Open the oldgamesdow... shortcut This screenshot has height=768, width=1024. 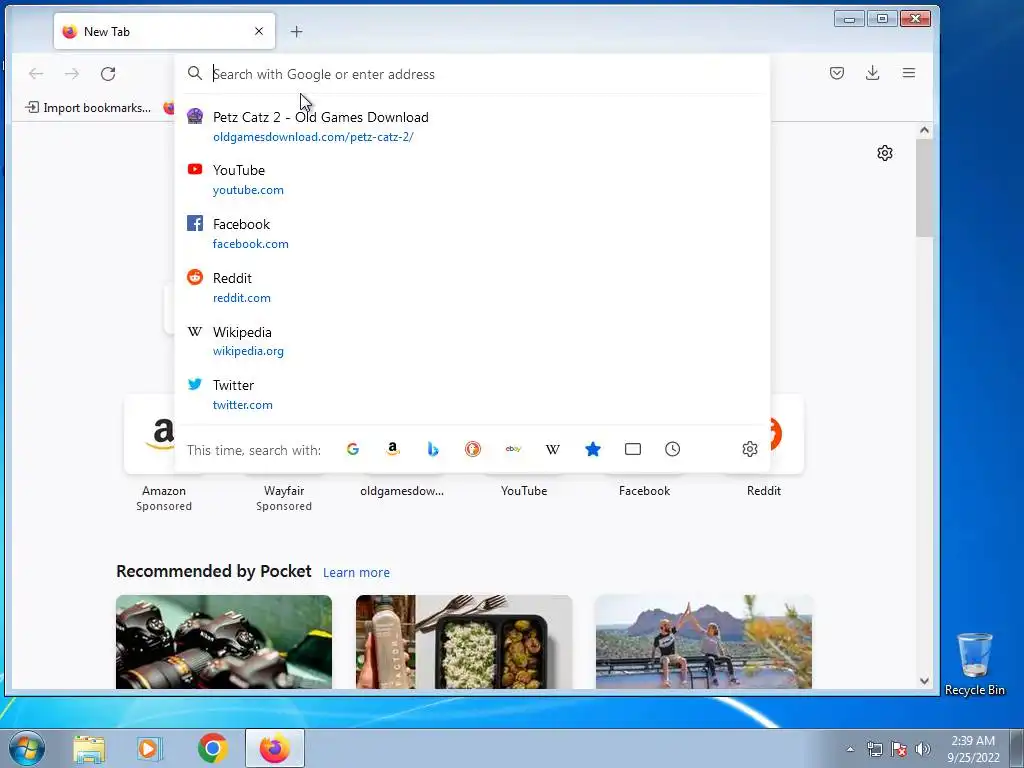402,491
